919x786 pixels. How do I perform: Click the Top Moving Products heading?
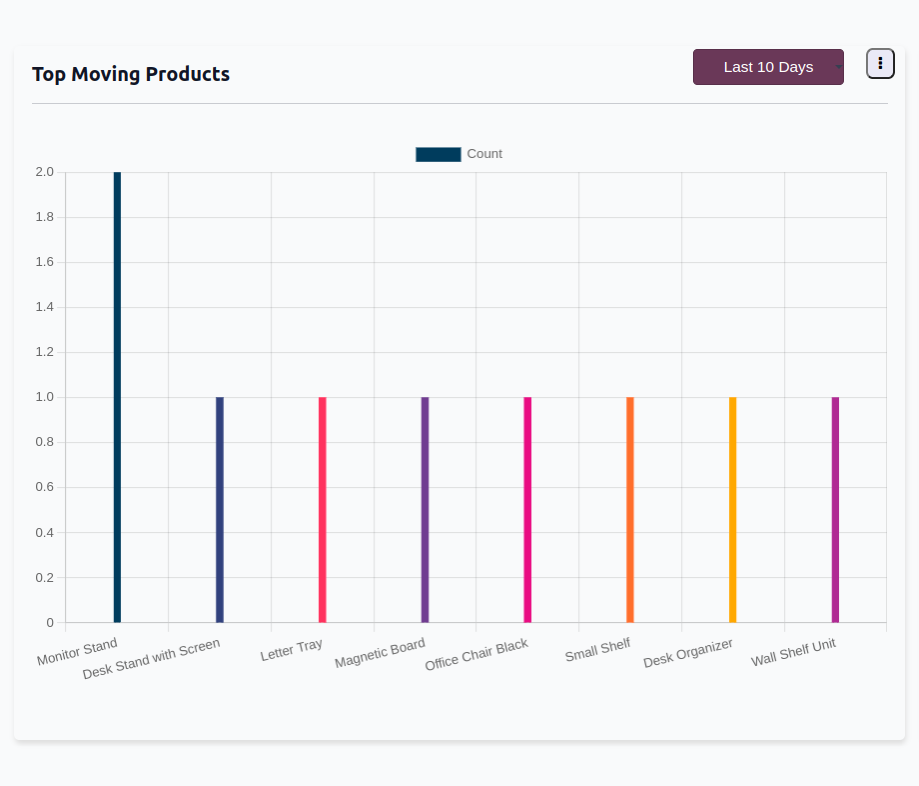[131, 74]
